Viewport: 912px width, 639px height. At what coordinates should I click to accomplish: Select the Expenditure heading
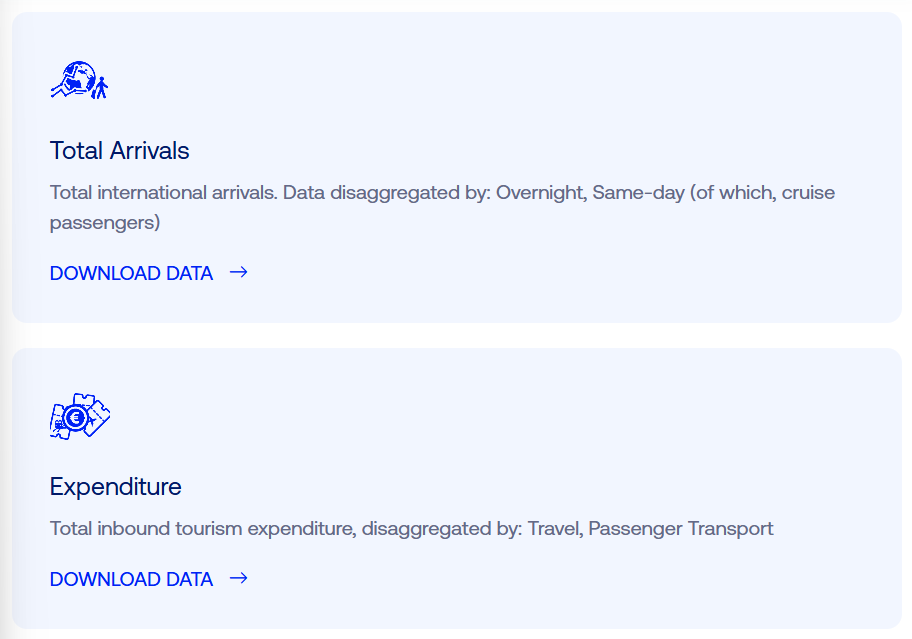click(115, 487)
